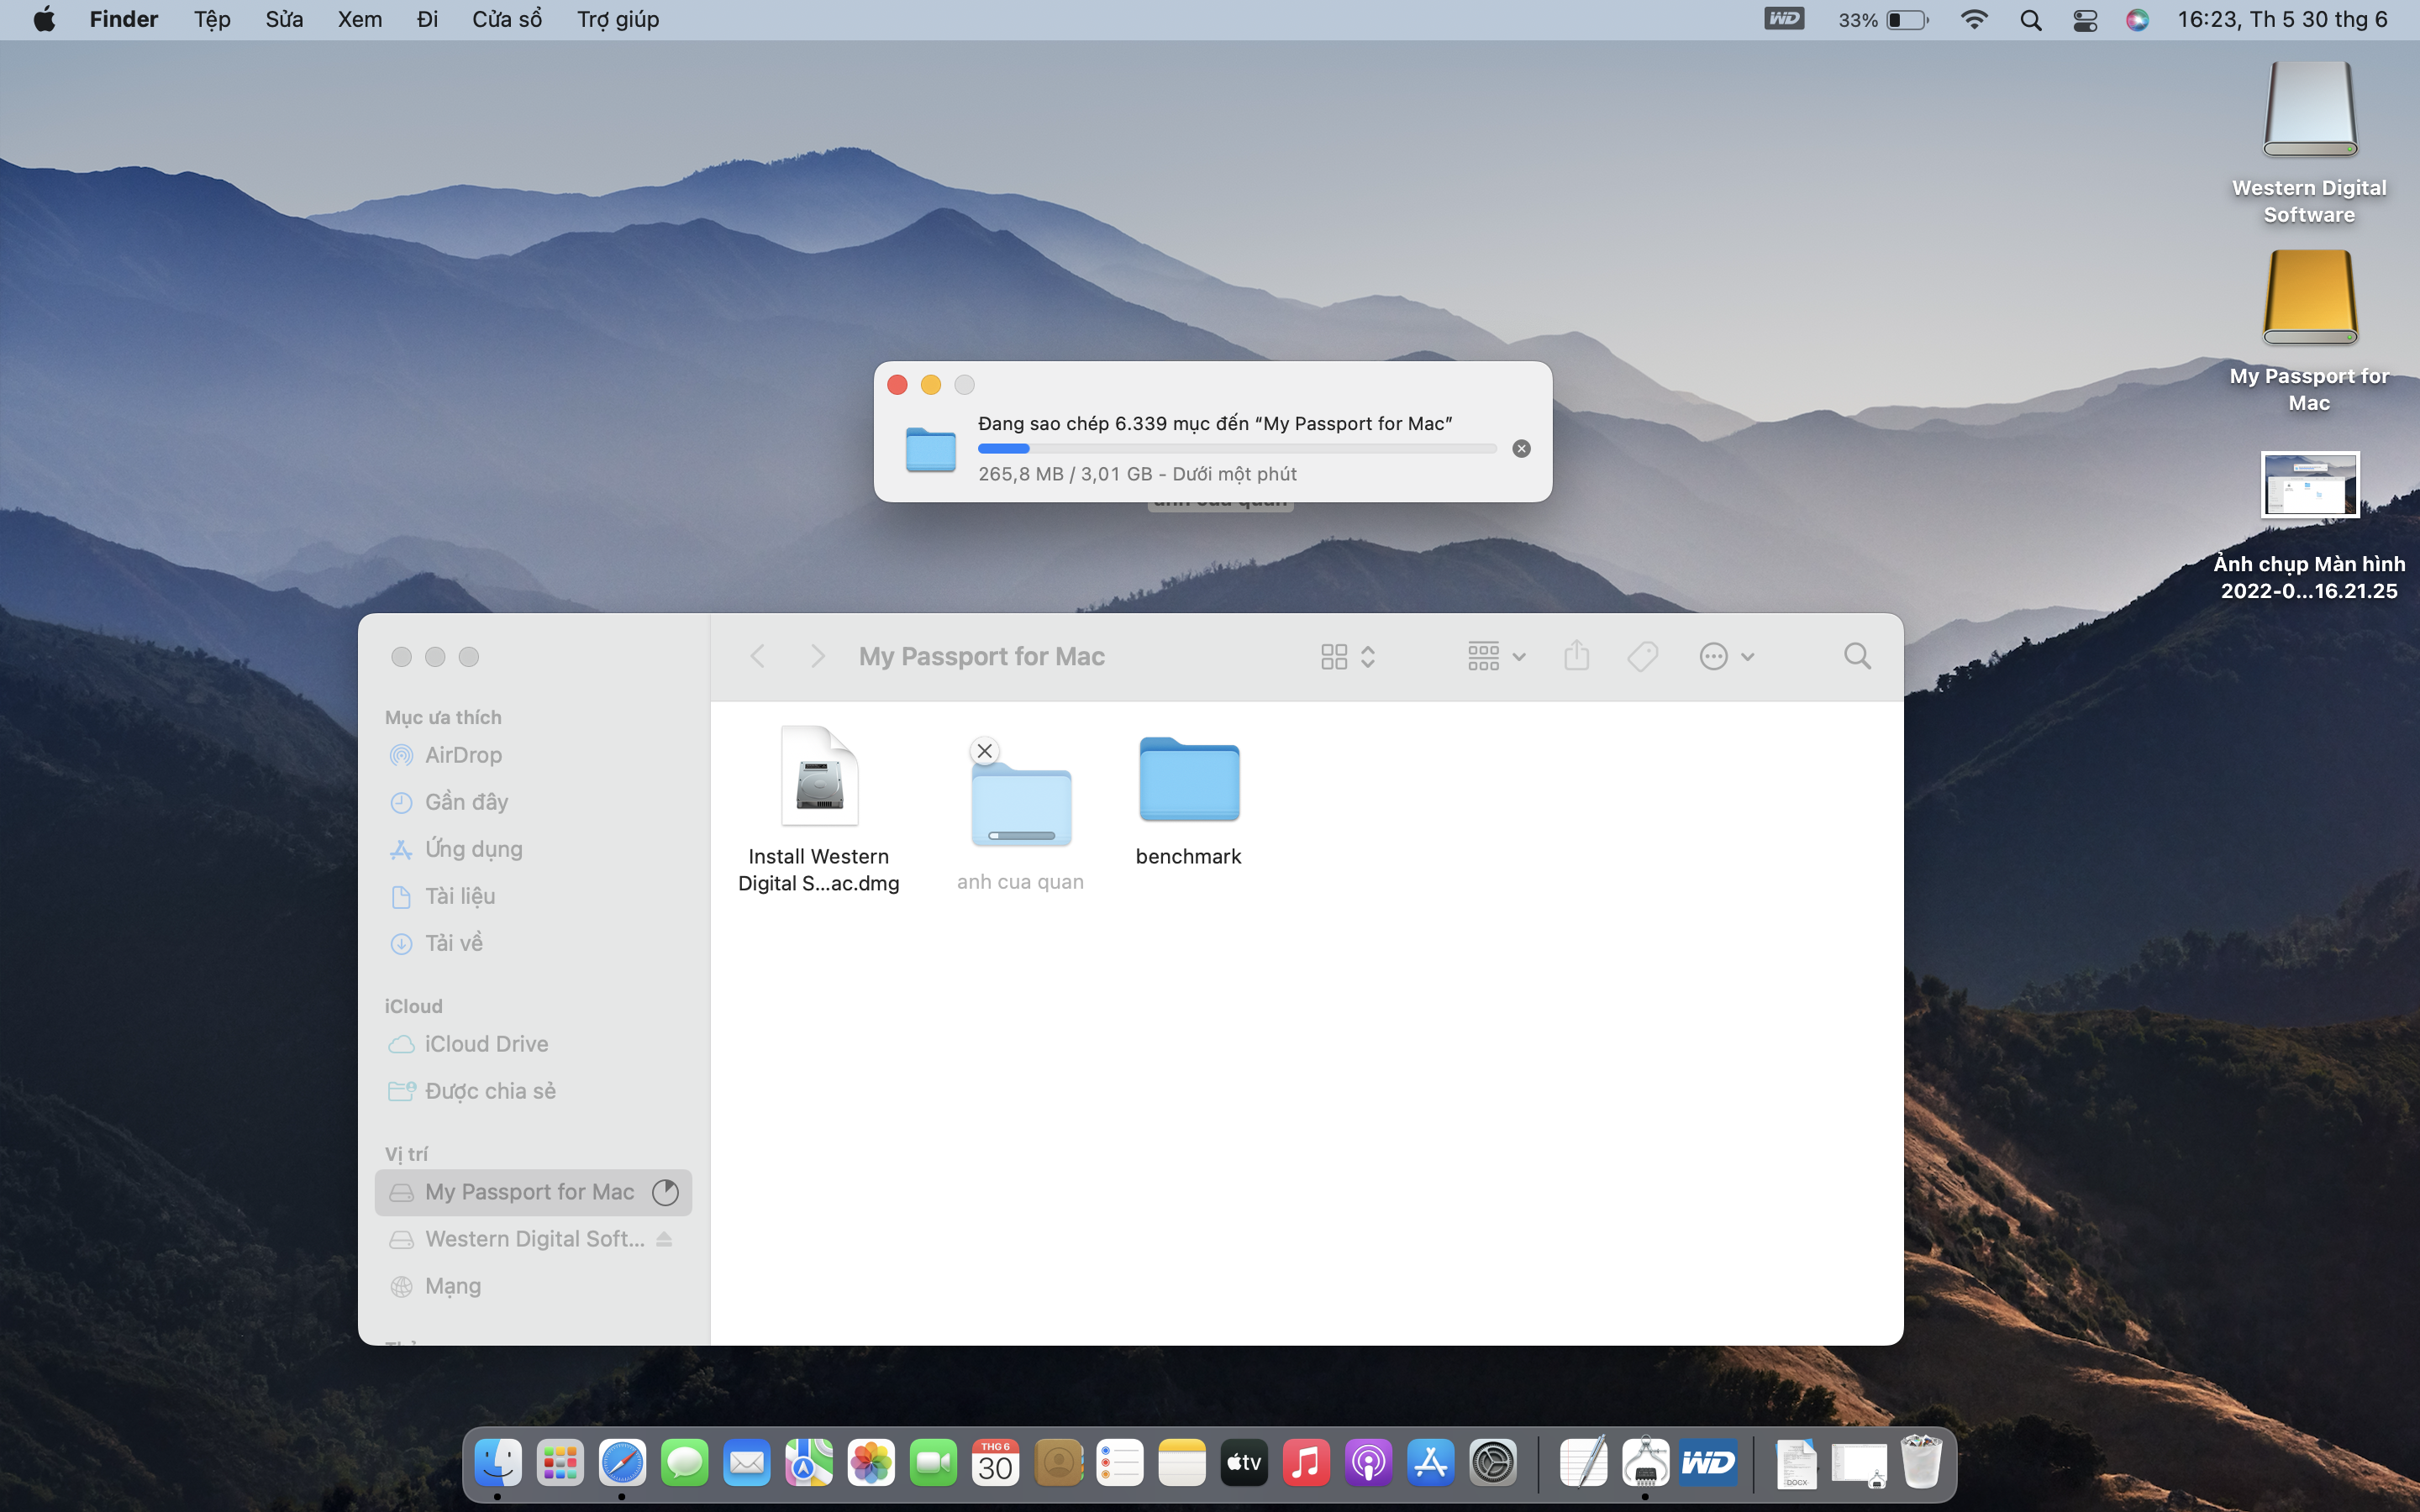Open App Store from the Dock

[1431, 1464]
